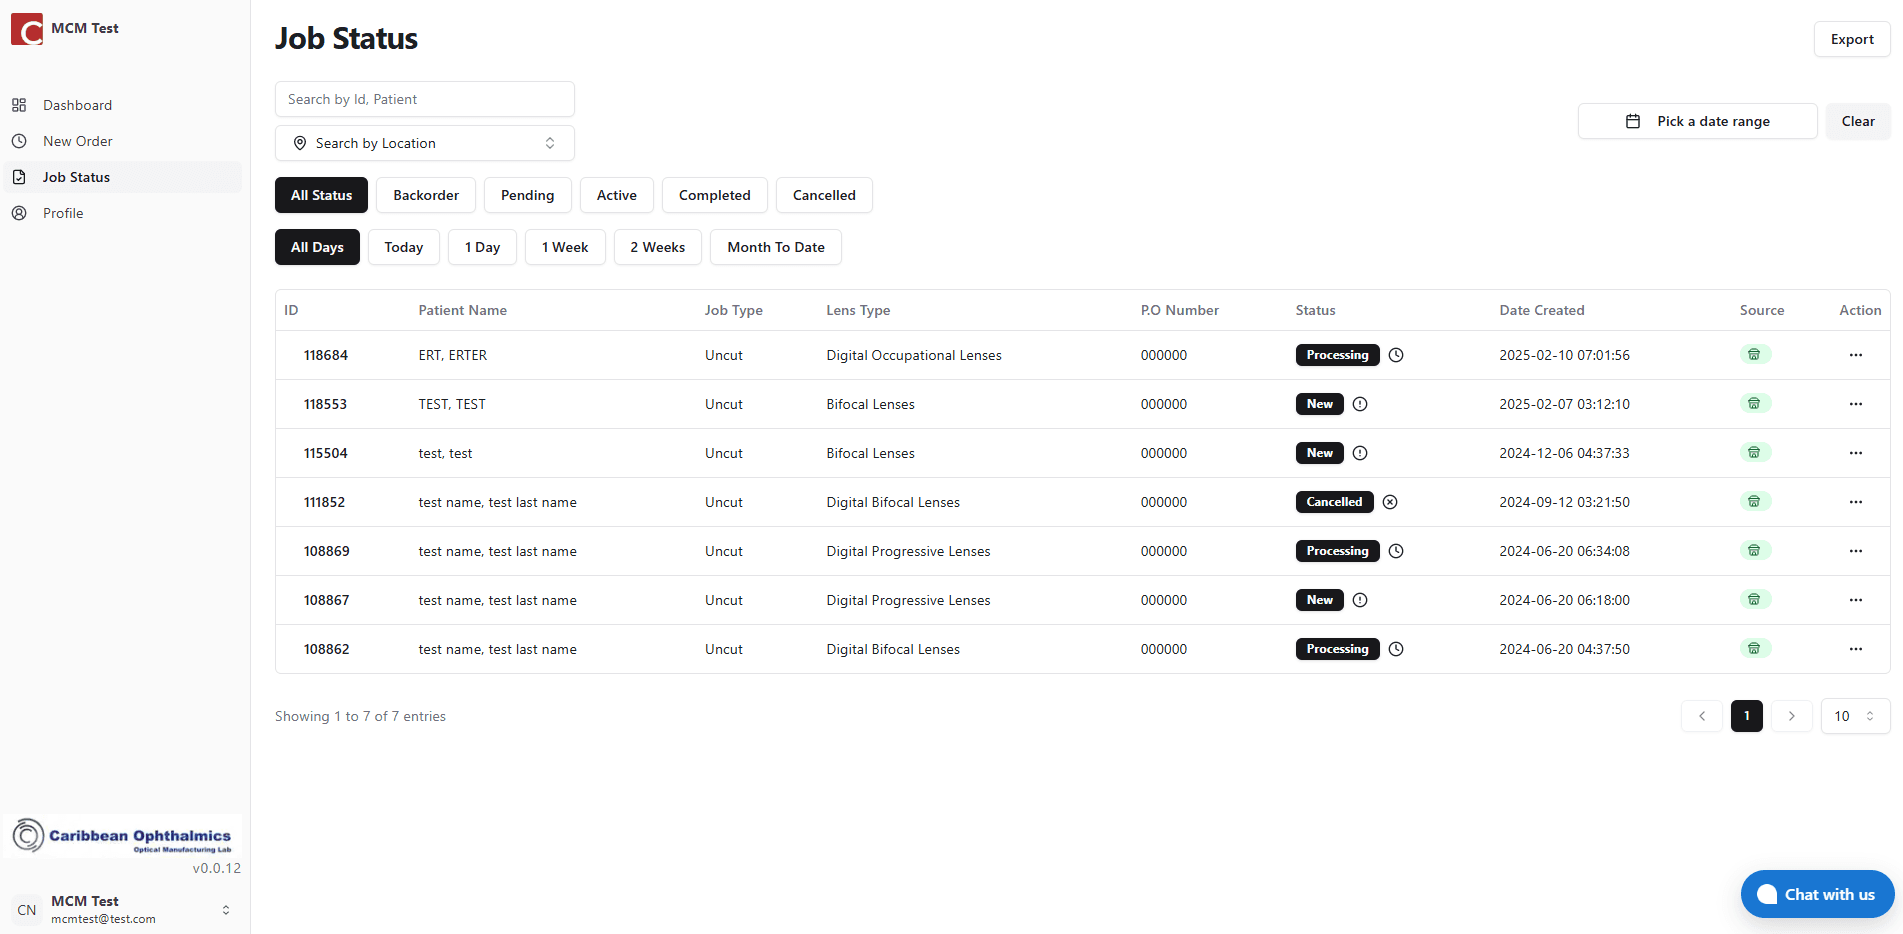Image resolution: width=1903 pixels, height=934 pixels.
Task: Click the Search by Id, Patient field
Action: 424,99
